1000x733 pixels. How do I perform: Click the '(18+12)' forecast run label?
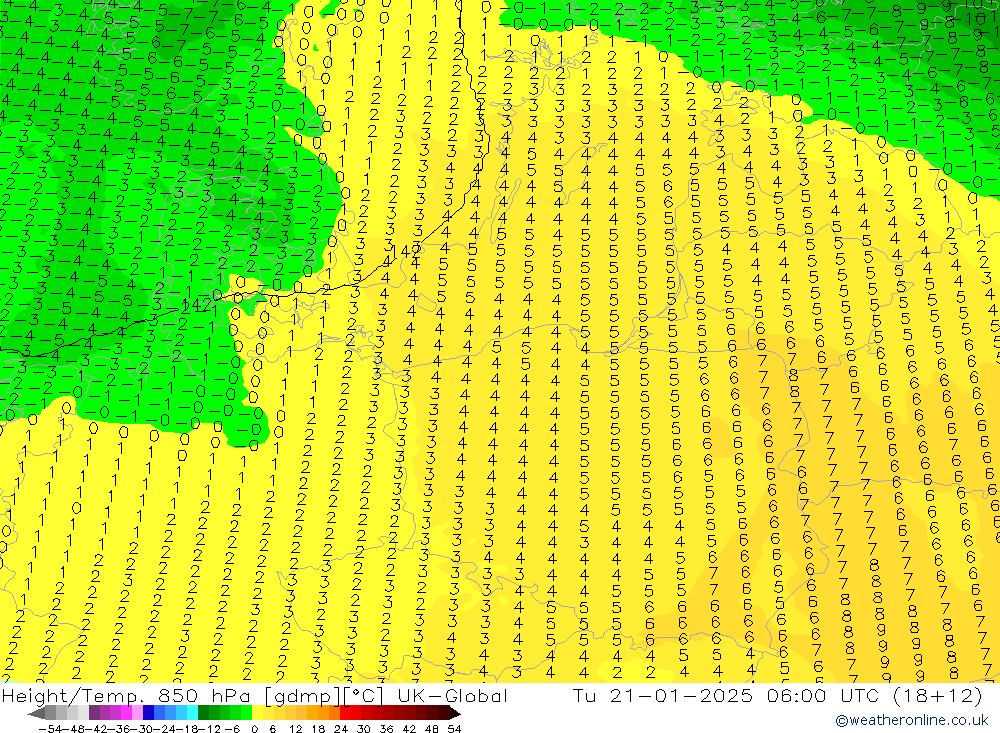[x=937, y=695]
